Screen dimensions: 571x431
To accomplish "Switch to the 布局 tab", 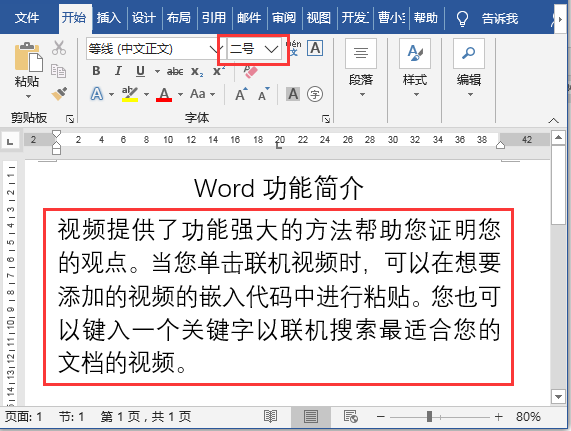I will [x=178, y=17].
